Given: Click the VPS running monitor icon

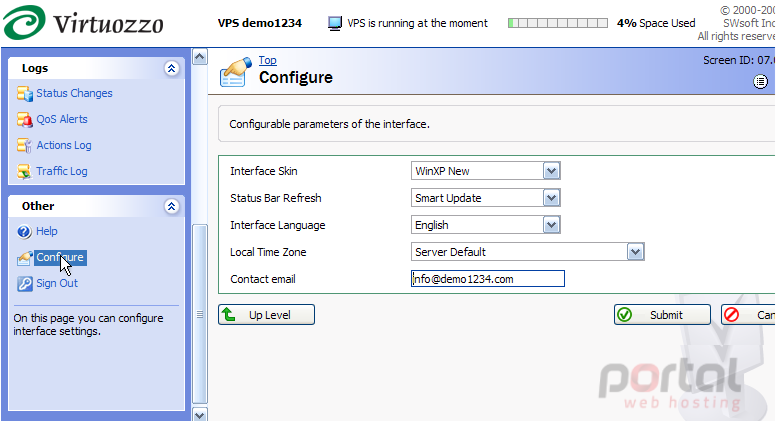Looking at the screenshot, I should coord(335,23).
